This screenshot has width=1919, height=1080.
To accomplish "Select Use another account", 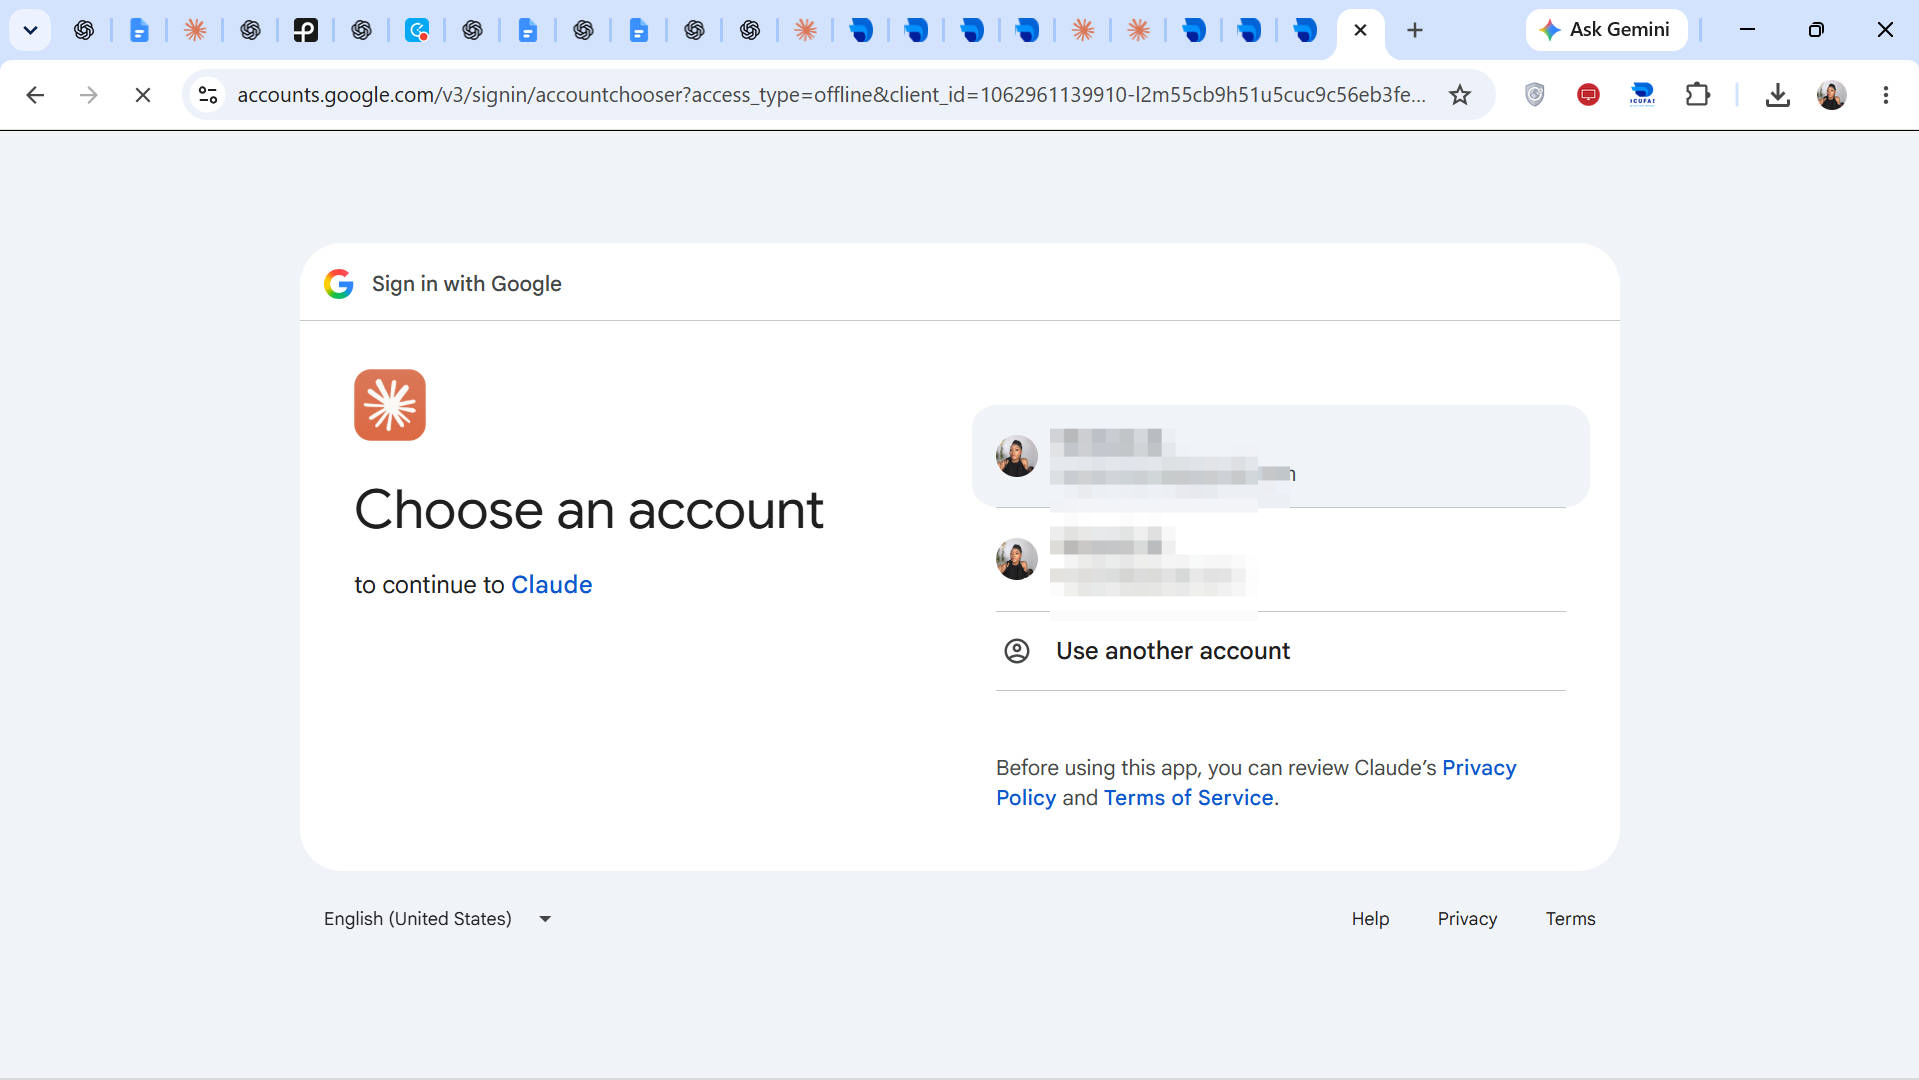I will [1280, 651].
